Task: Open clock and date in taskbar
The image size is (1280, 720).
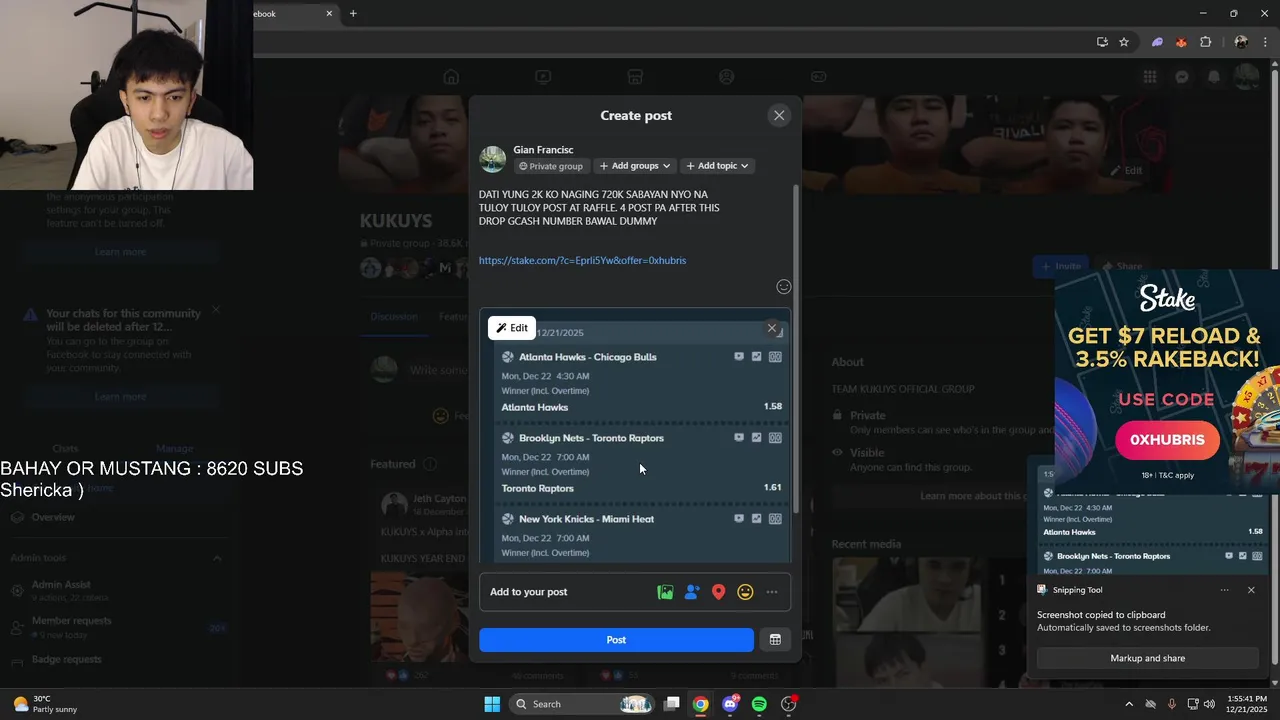Action: tap(1246, 704)
